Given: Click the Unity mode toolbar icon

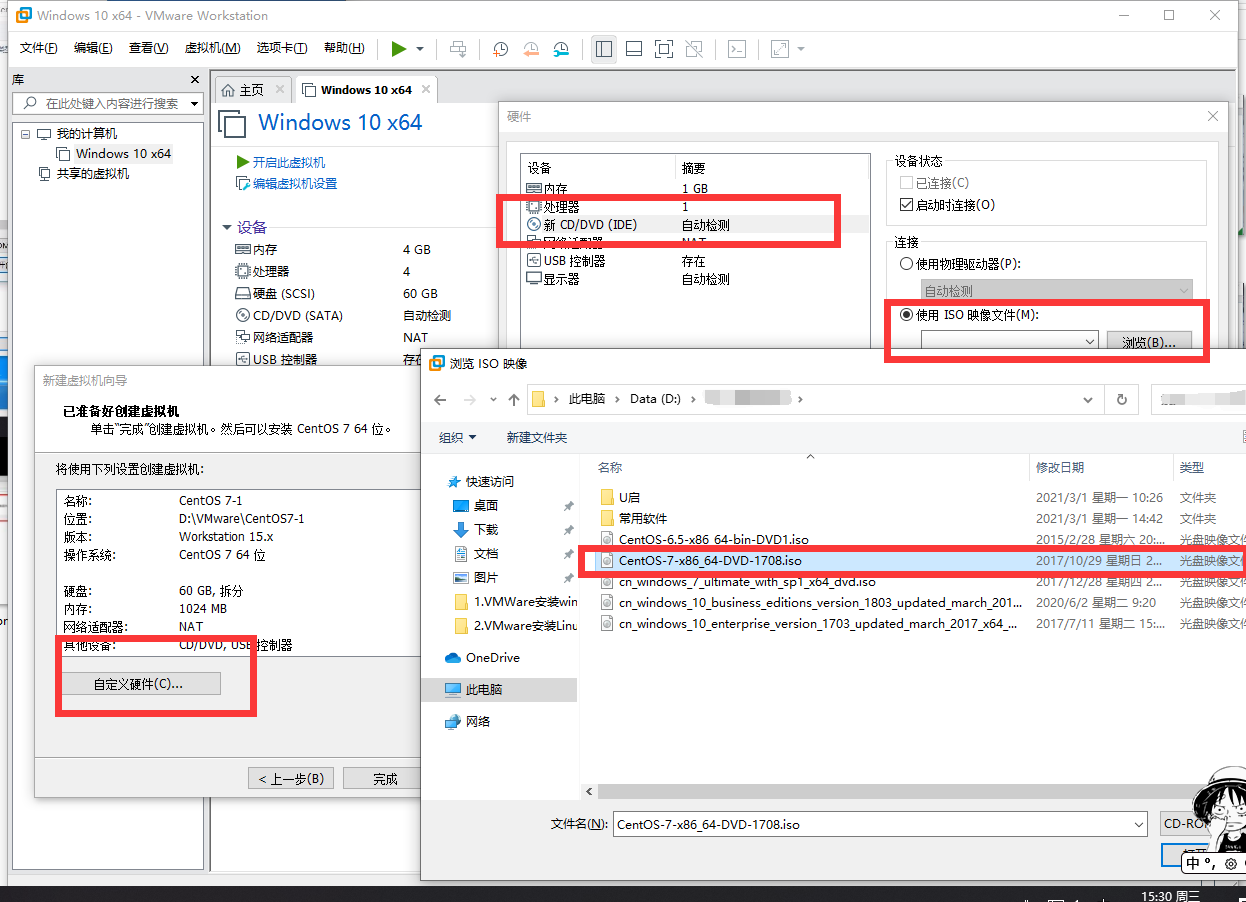Looking at the screenshot, I should [694, 48].
